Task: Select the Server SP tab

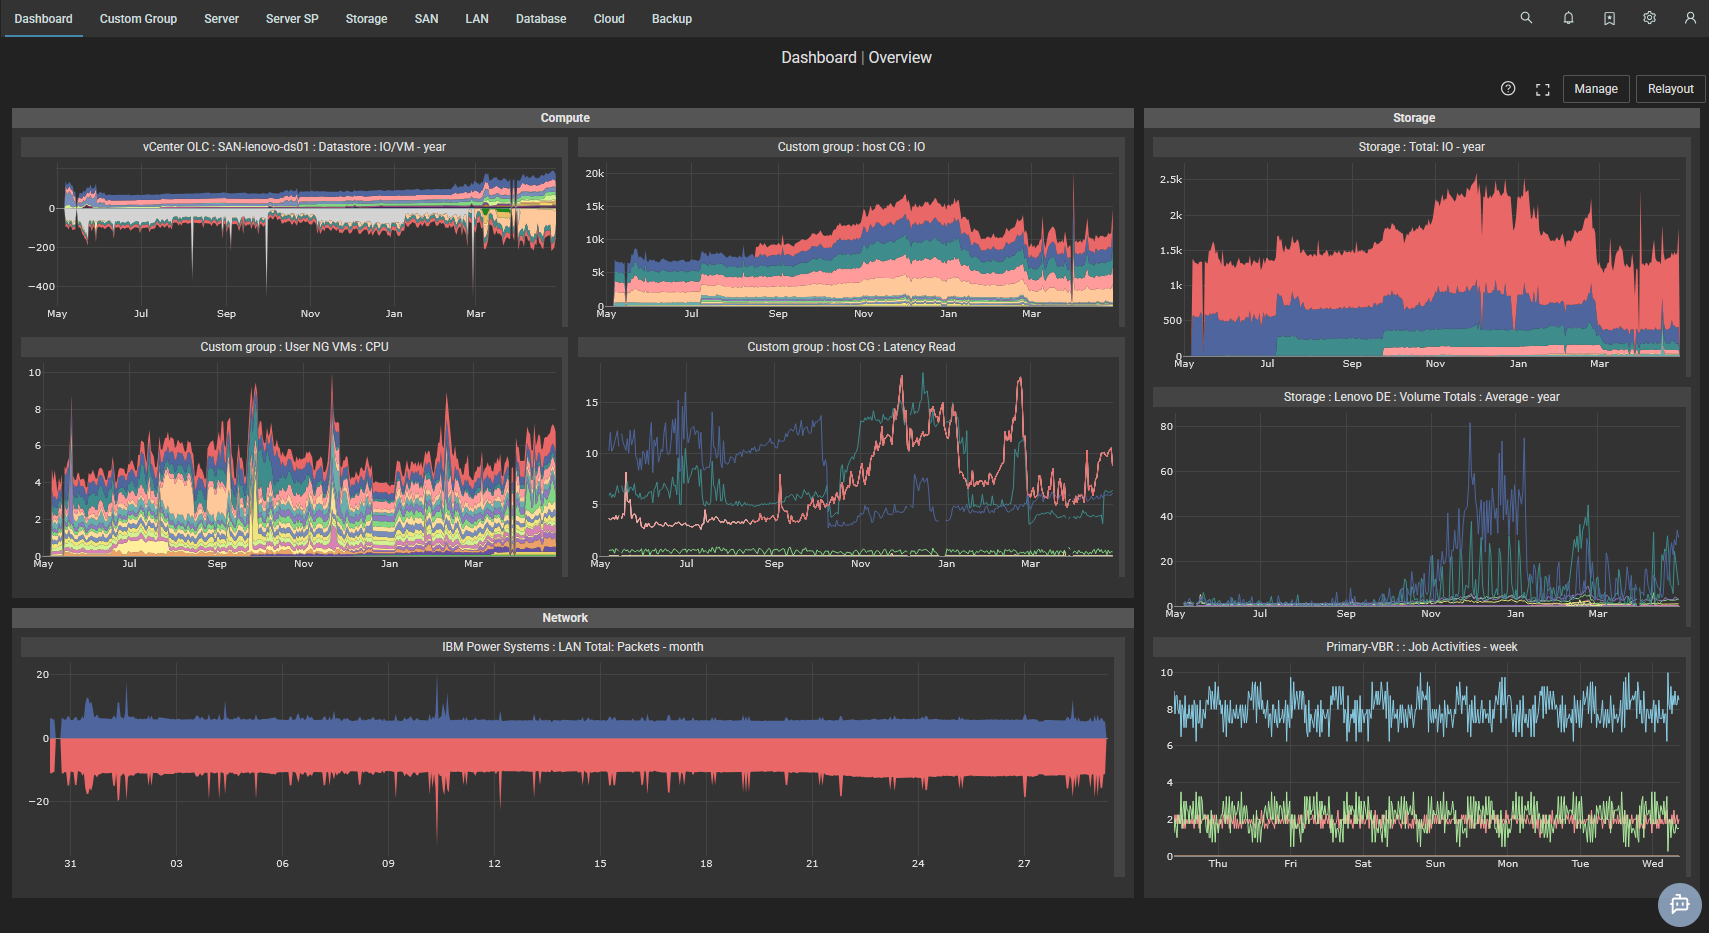Action: pos(291,18)
